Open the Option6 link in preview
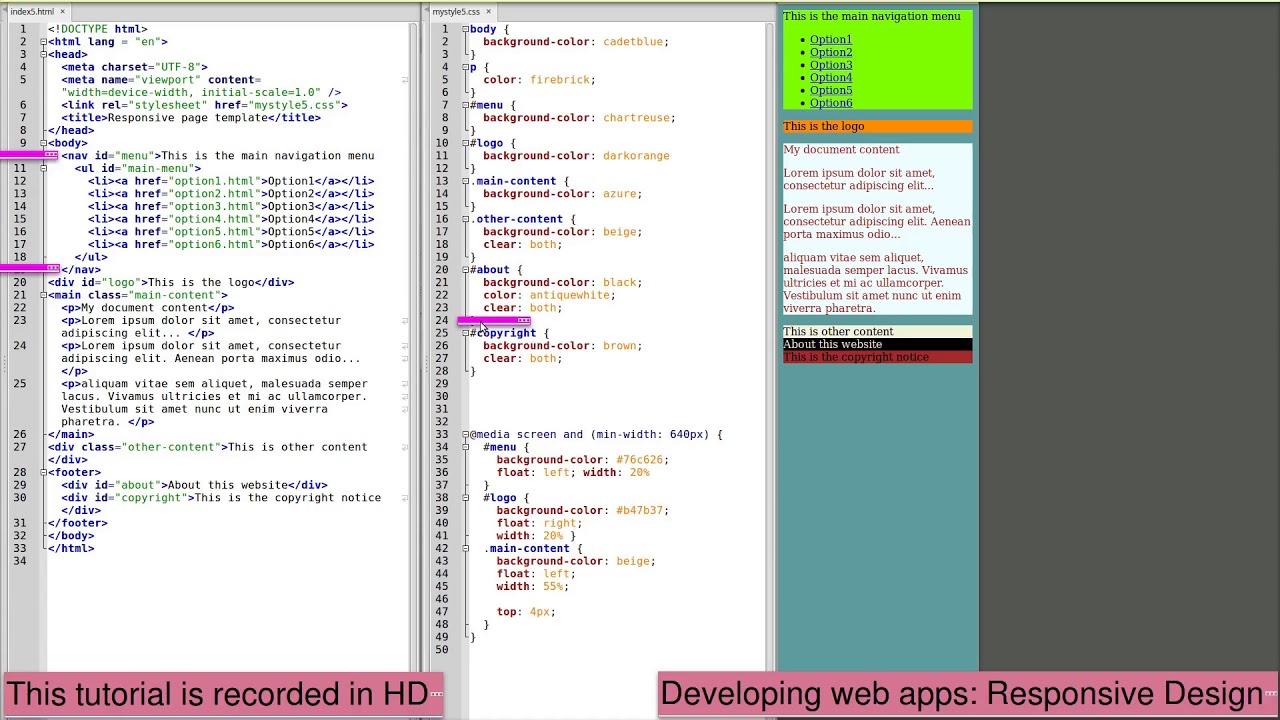The image size is (1280, 720). [x=831, y=103]
